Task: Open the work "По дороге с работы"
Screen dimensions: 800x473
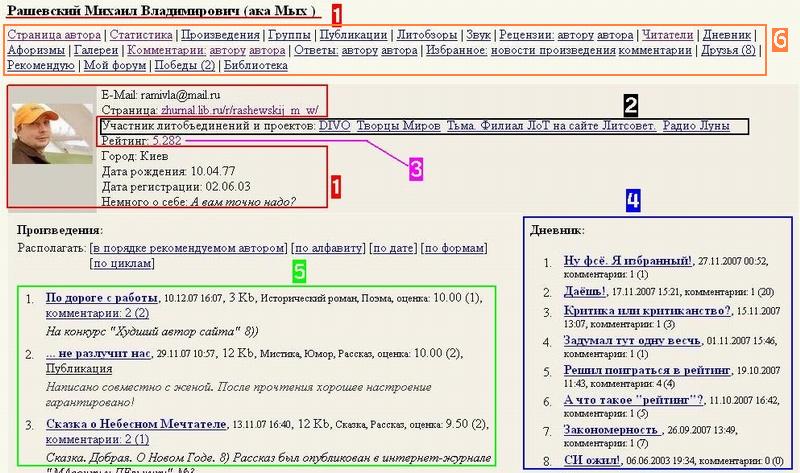Action: click(103, 297)
